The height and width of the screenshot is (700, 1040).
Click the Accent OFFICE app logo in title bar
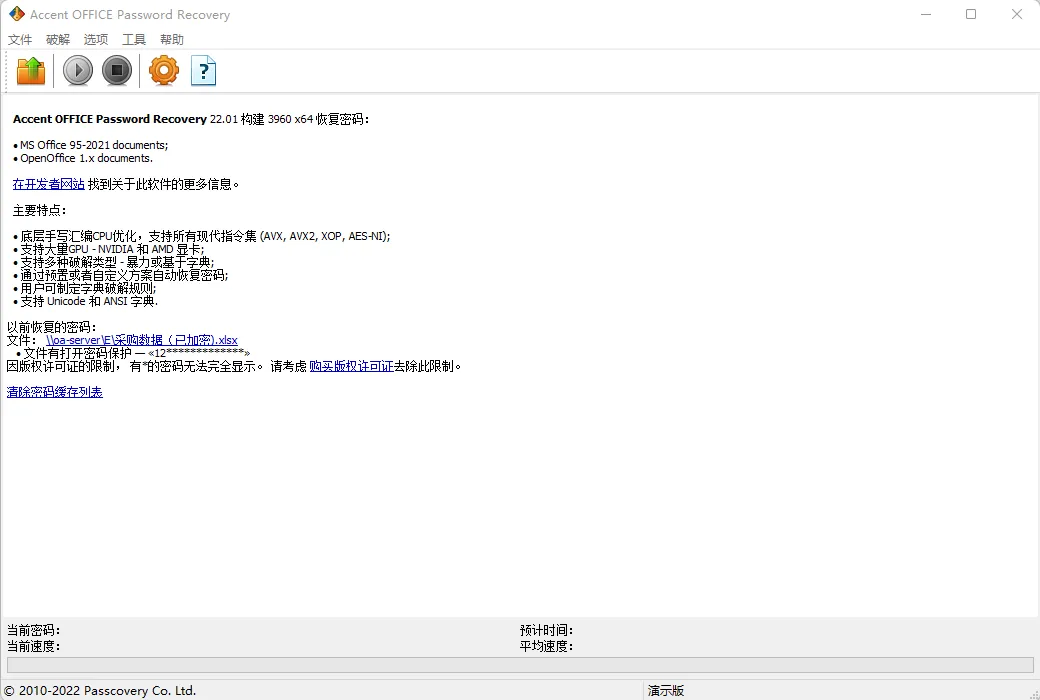coord(17,14)
